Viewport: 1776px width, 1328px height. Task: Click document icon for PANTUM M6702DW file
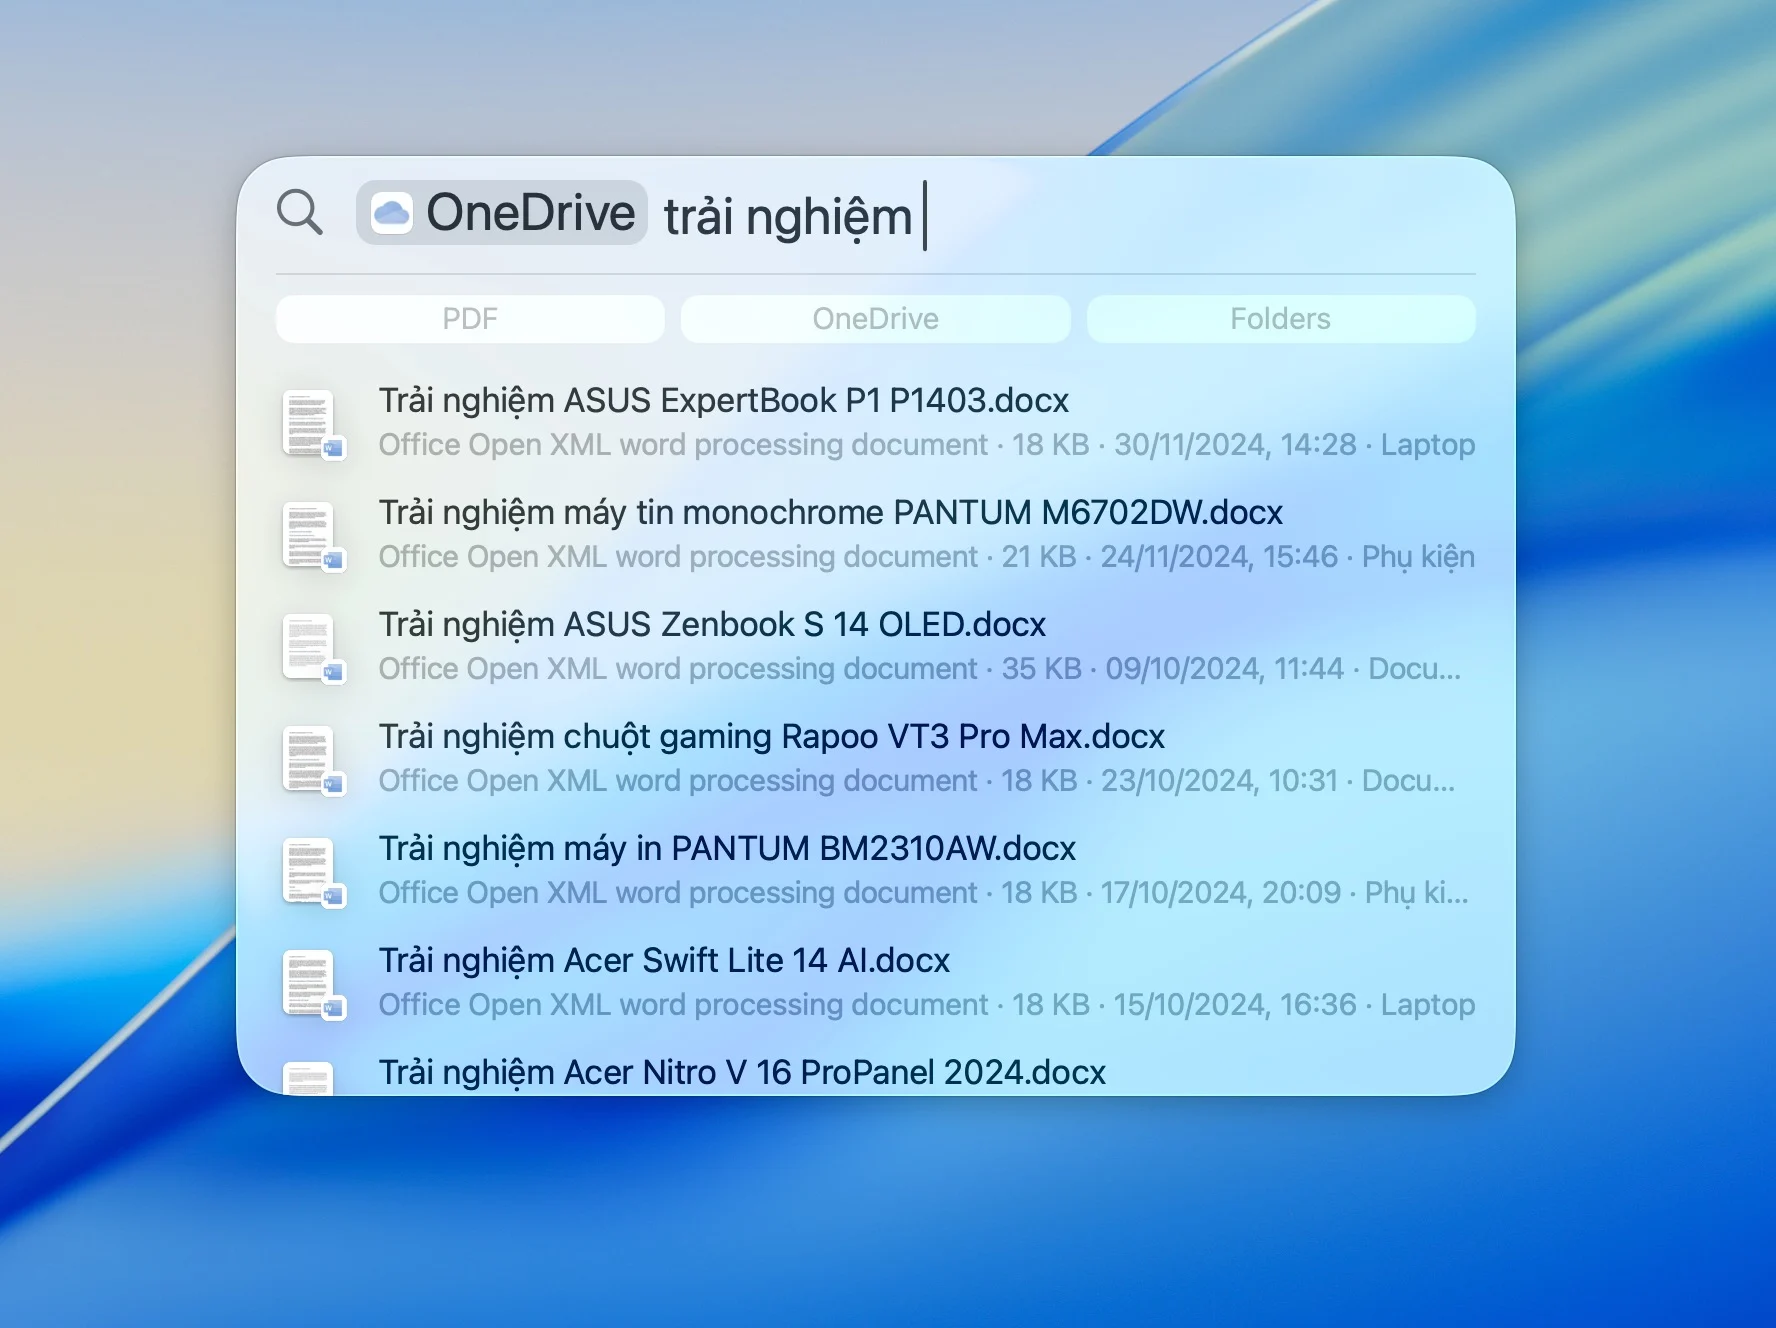click(x=313, y=536)
